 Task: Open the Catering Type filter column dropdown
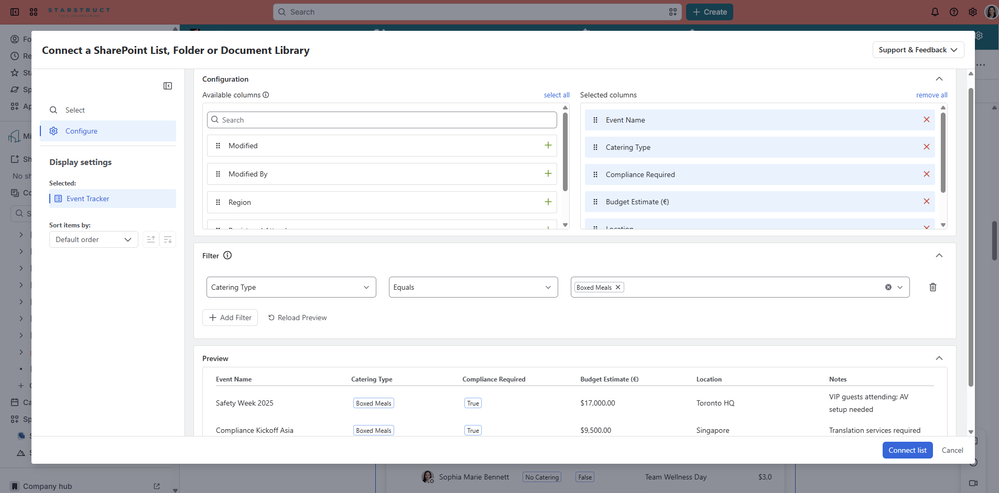(x=291, y=287)
